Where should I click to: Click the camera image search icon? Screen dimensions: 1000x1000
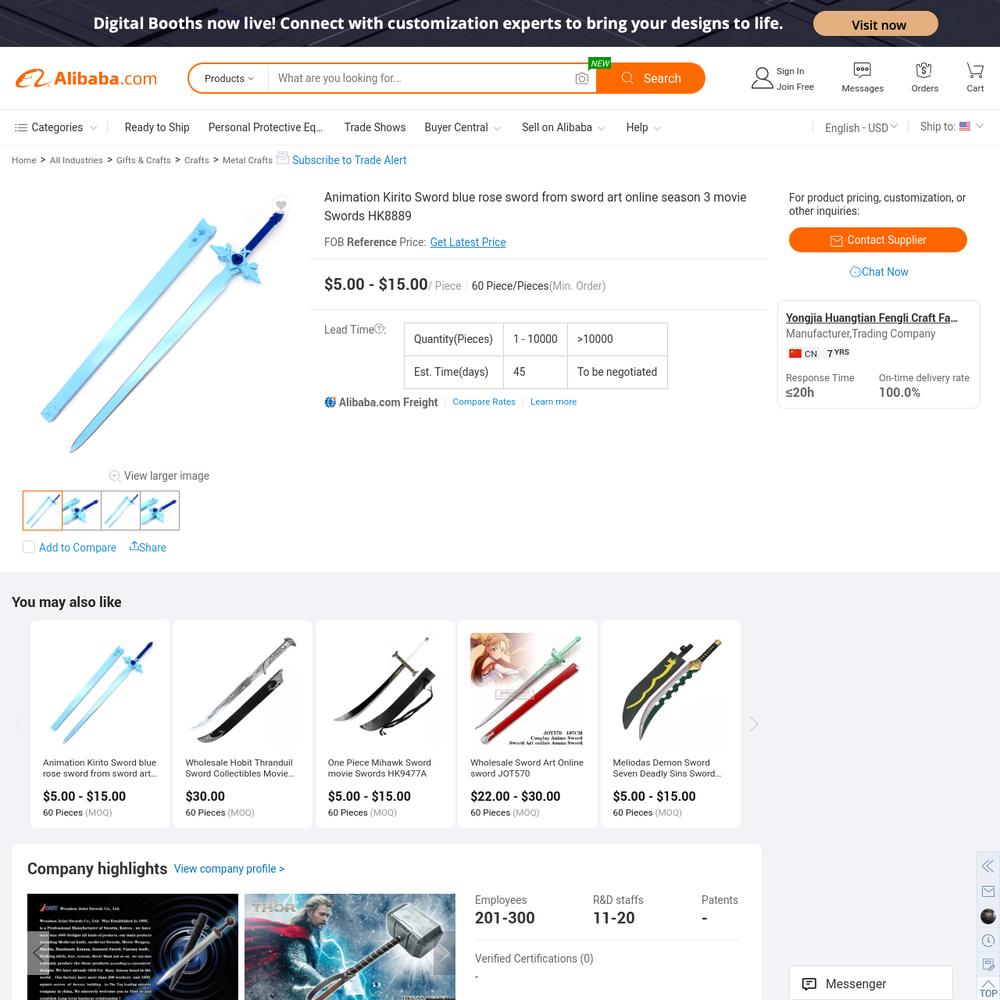(x=581, y=78)
